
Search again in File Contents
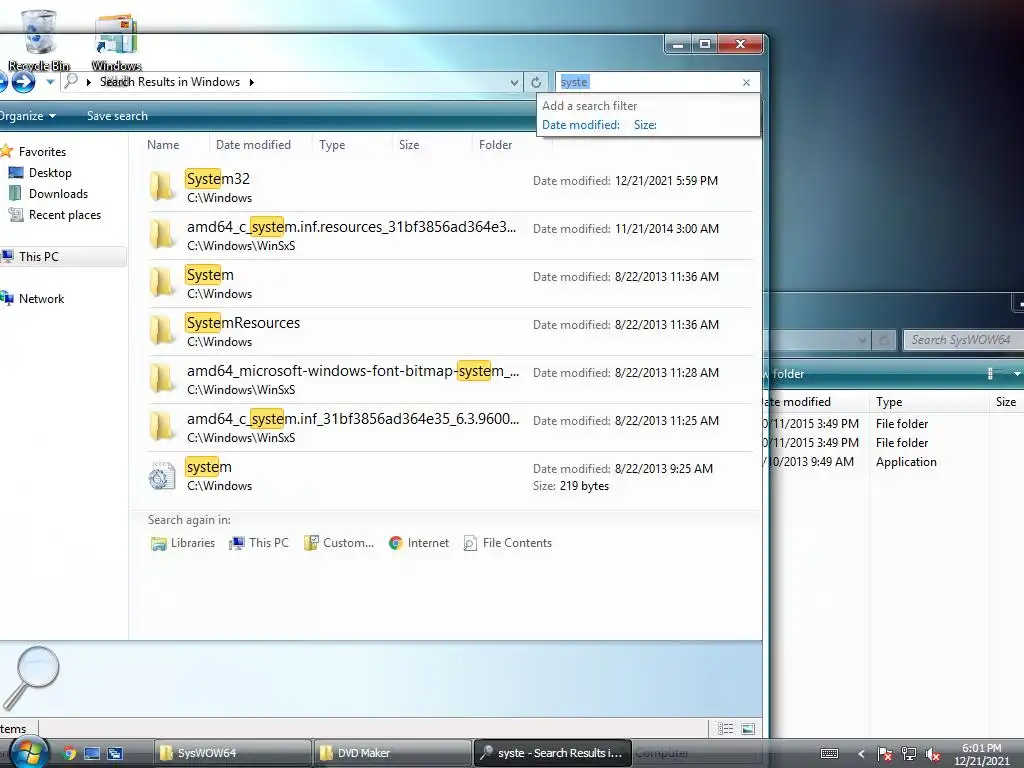[507, 543]
